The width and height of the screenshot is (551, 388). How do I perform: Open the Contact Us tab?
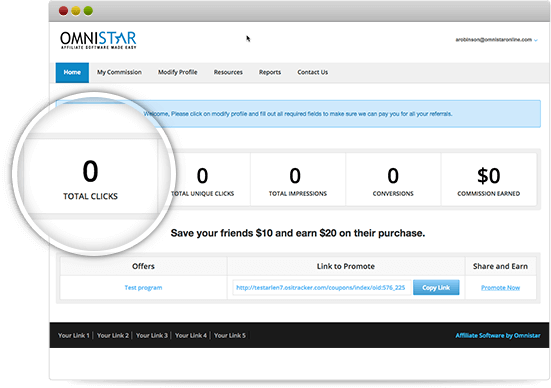tap(312, 72)
